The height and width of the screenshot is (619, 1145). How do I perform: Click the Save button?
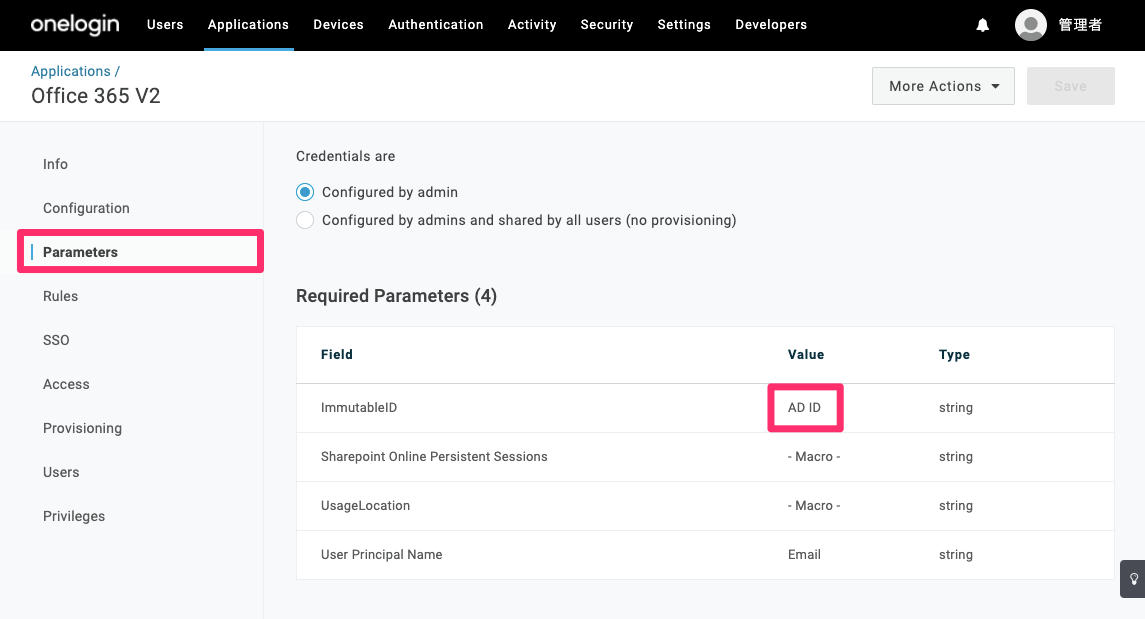point(1071,86)
